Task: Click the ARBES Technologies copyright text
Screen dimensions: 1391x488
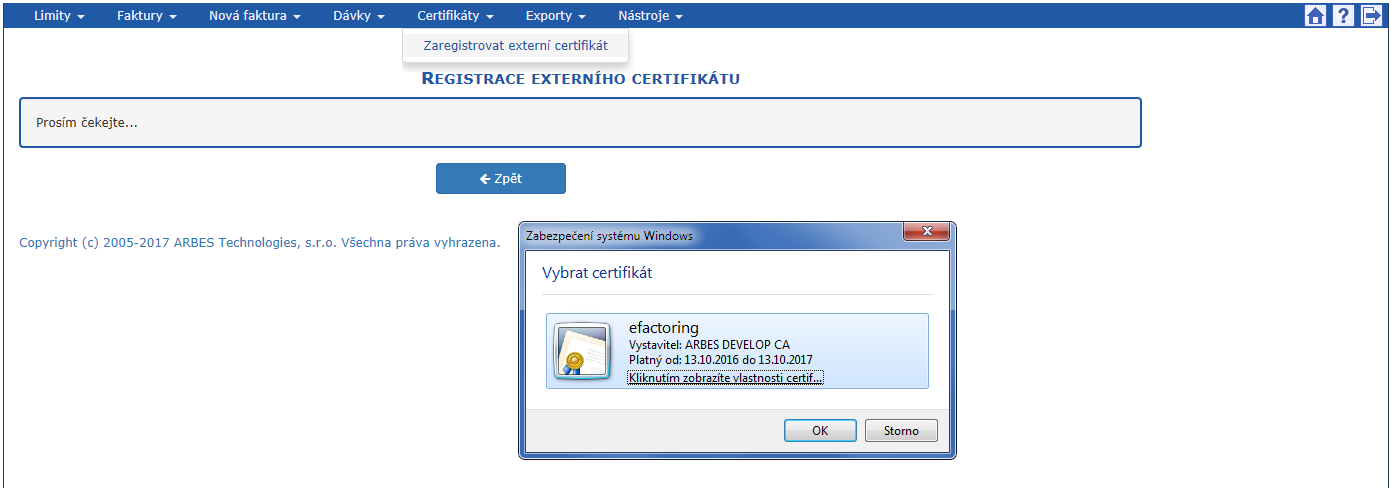Action: (x=259, y=242)
